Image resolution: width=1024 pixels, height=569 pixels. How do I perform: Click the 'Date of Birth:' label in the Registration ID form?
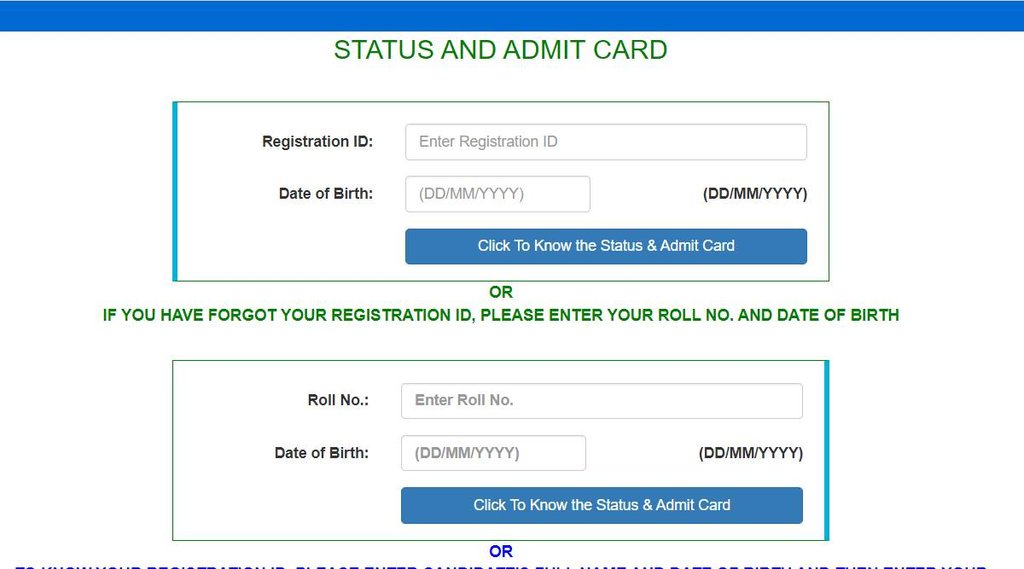point(325,194)
